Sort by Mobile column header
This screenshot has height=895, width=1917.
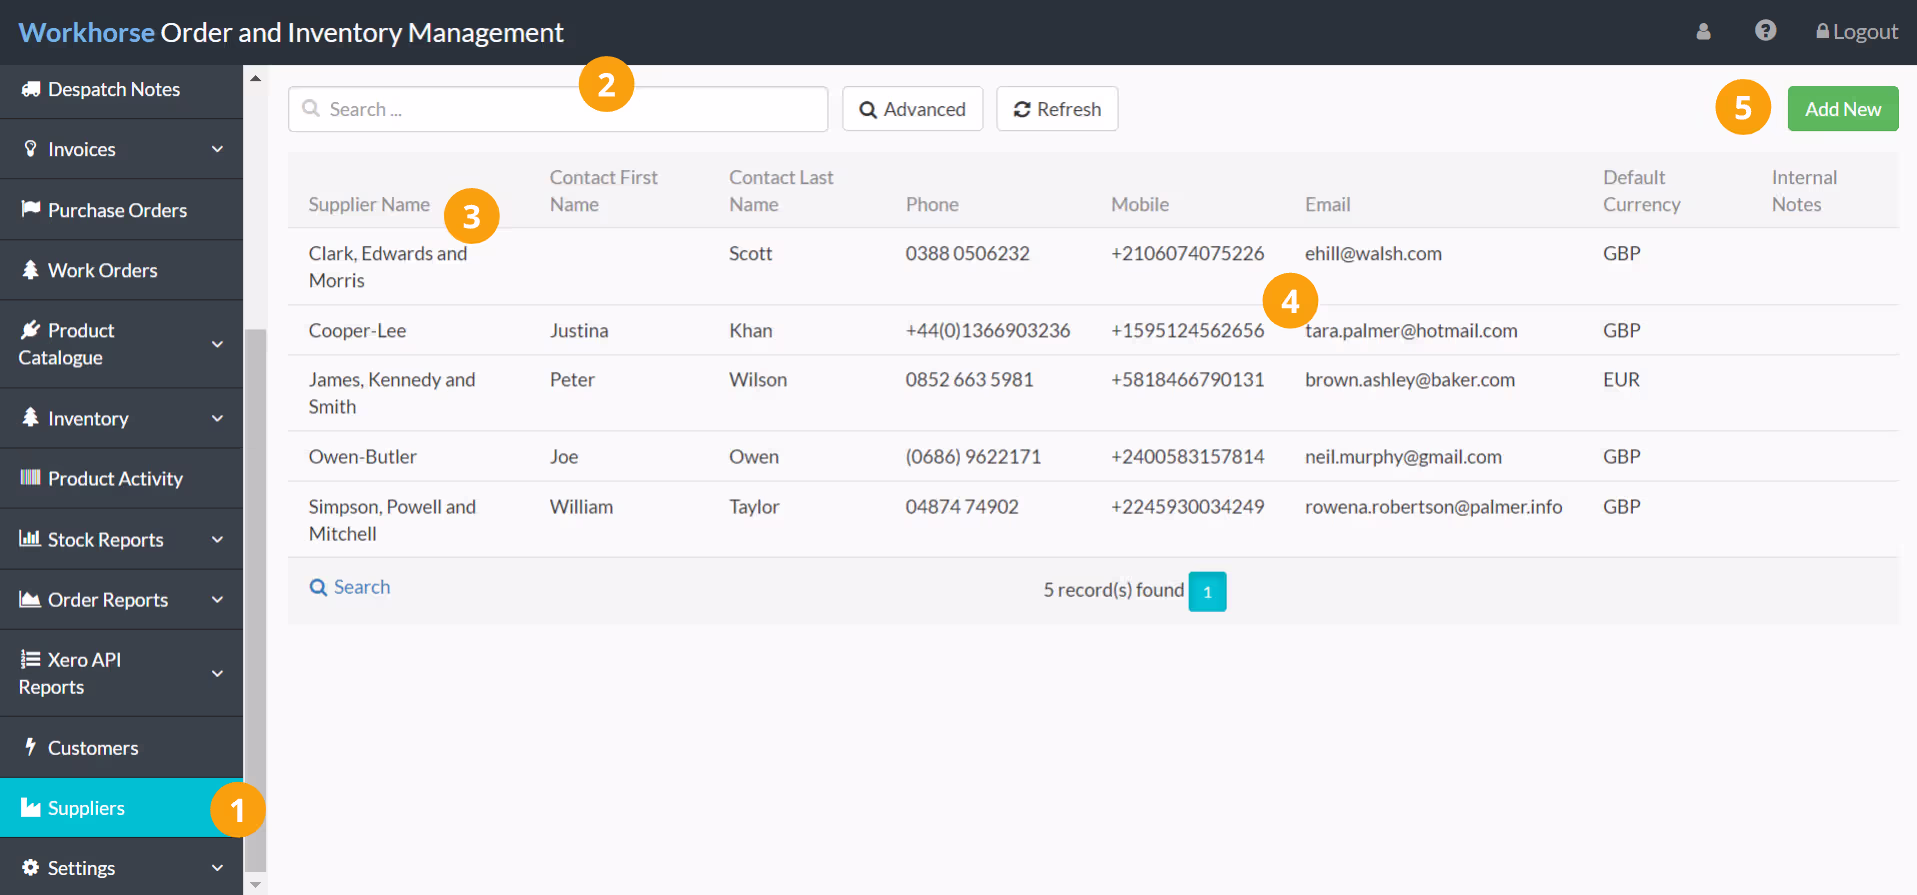(x=1140, y=204)
